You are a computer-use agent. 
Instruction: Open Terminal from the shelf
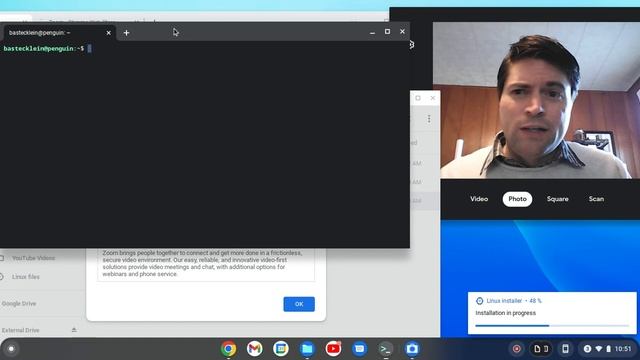pos(385,349)
